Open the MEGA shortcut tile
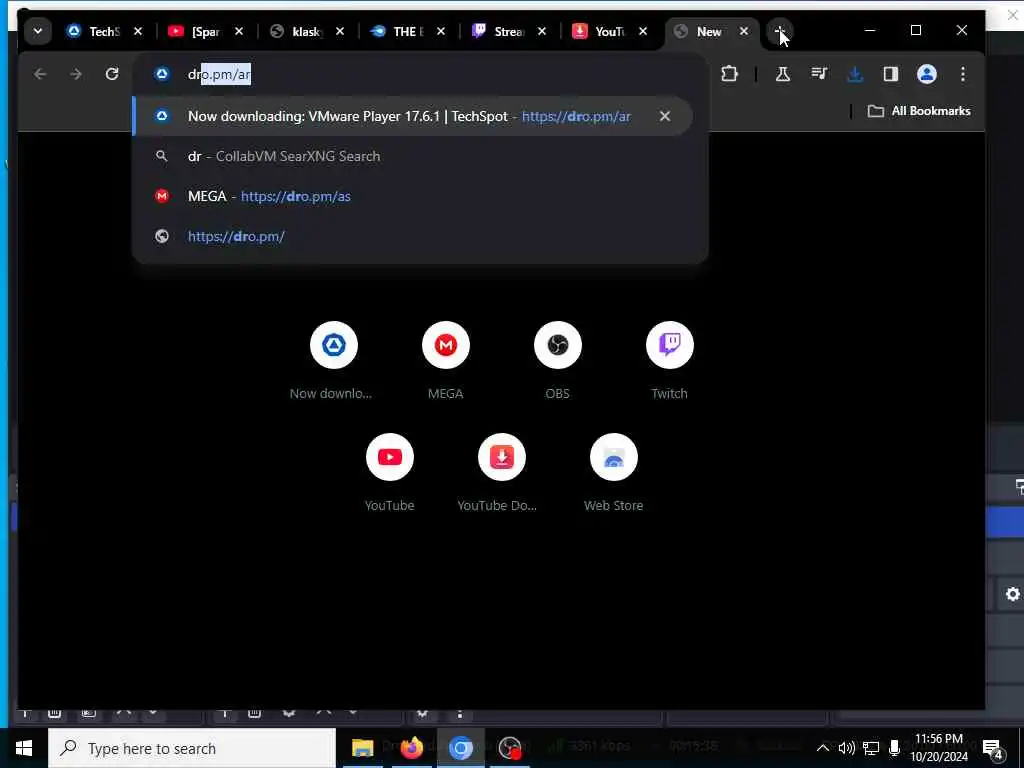 coord(445,359)
